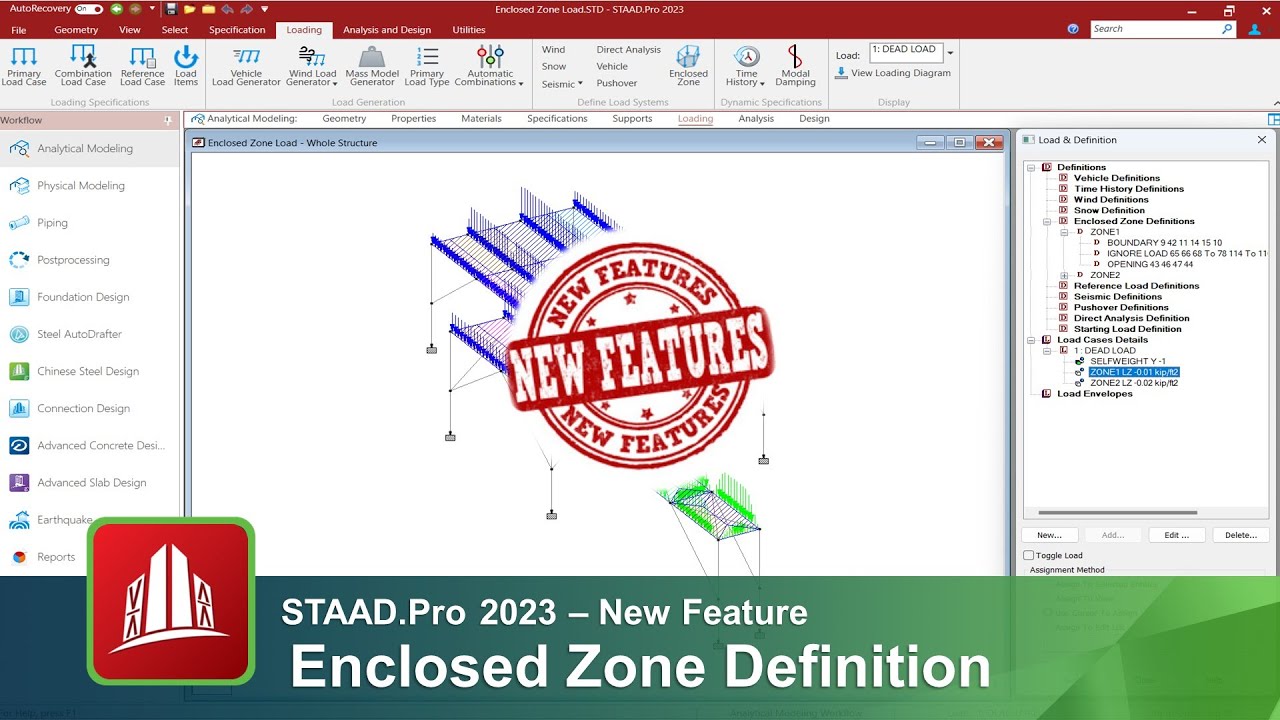The height and width of the screenshot is (720, 1280).
Task: Click the New... button
Action: click(1049, 535)
